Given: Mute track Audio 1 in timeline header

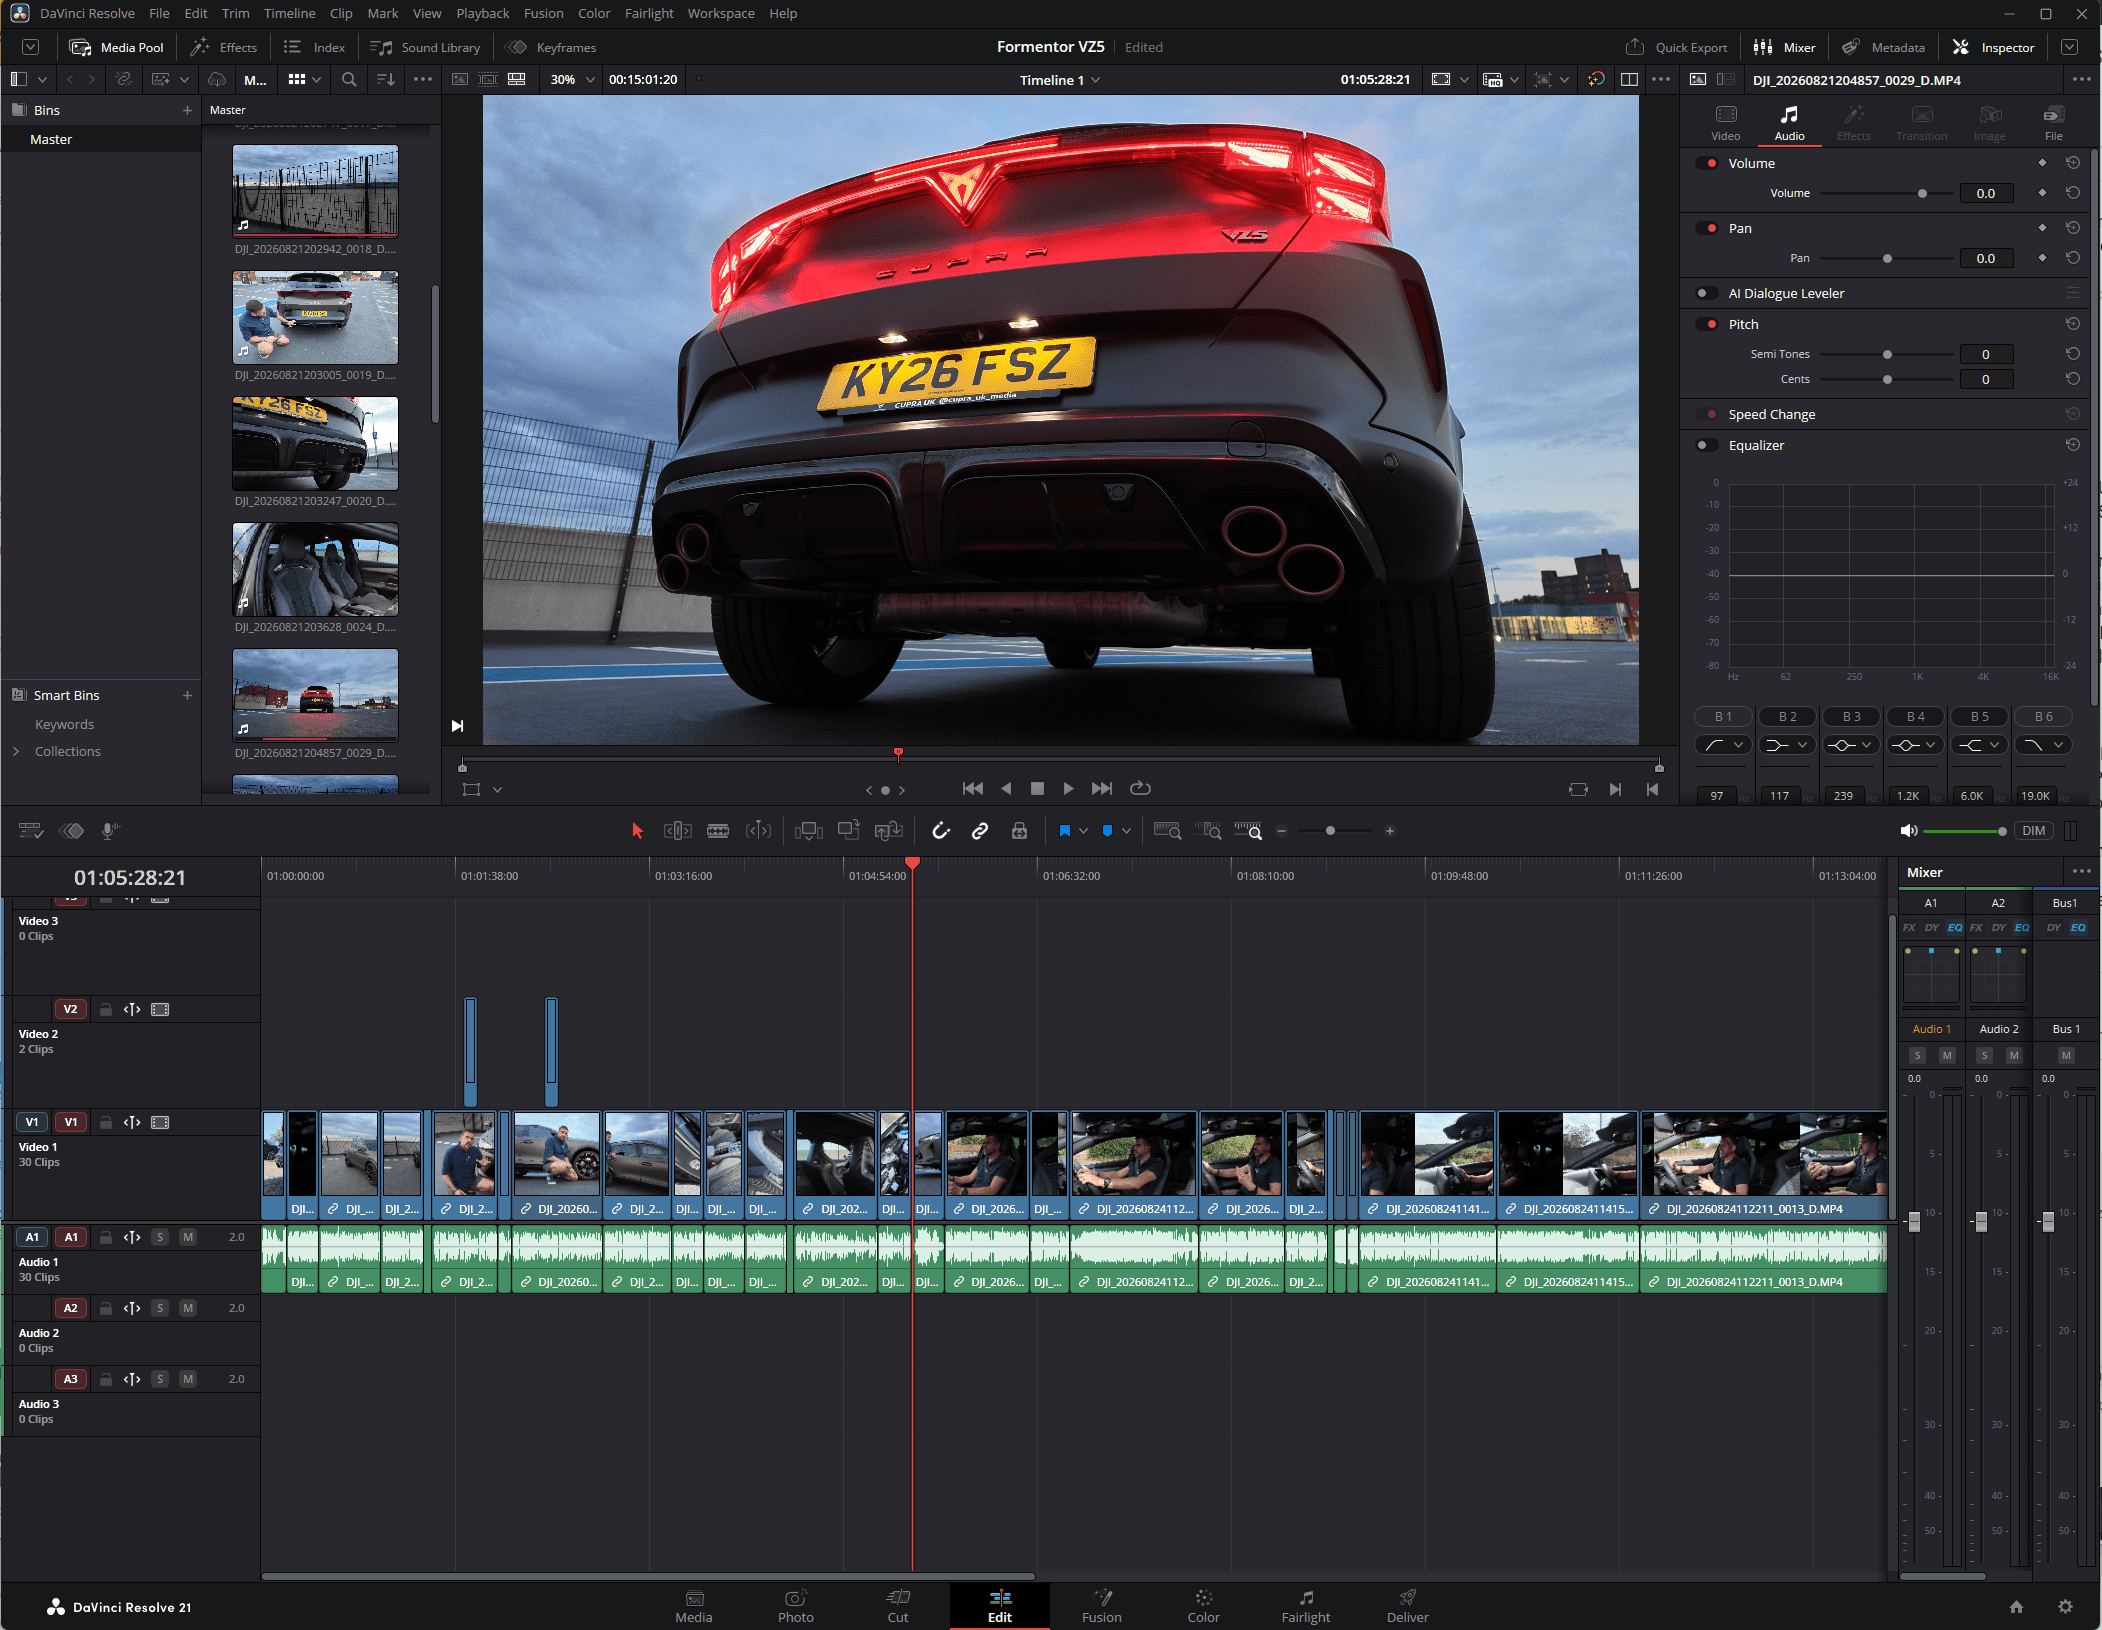Looking at the screenshot, I should coord(187,1237).
